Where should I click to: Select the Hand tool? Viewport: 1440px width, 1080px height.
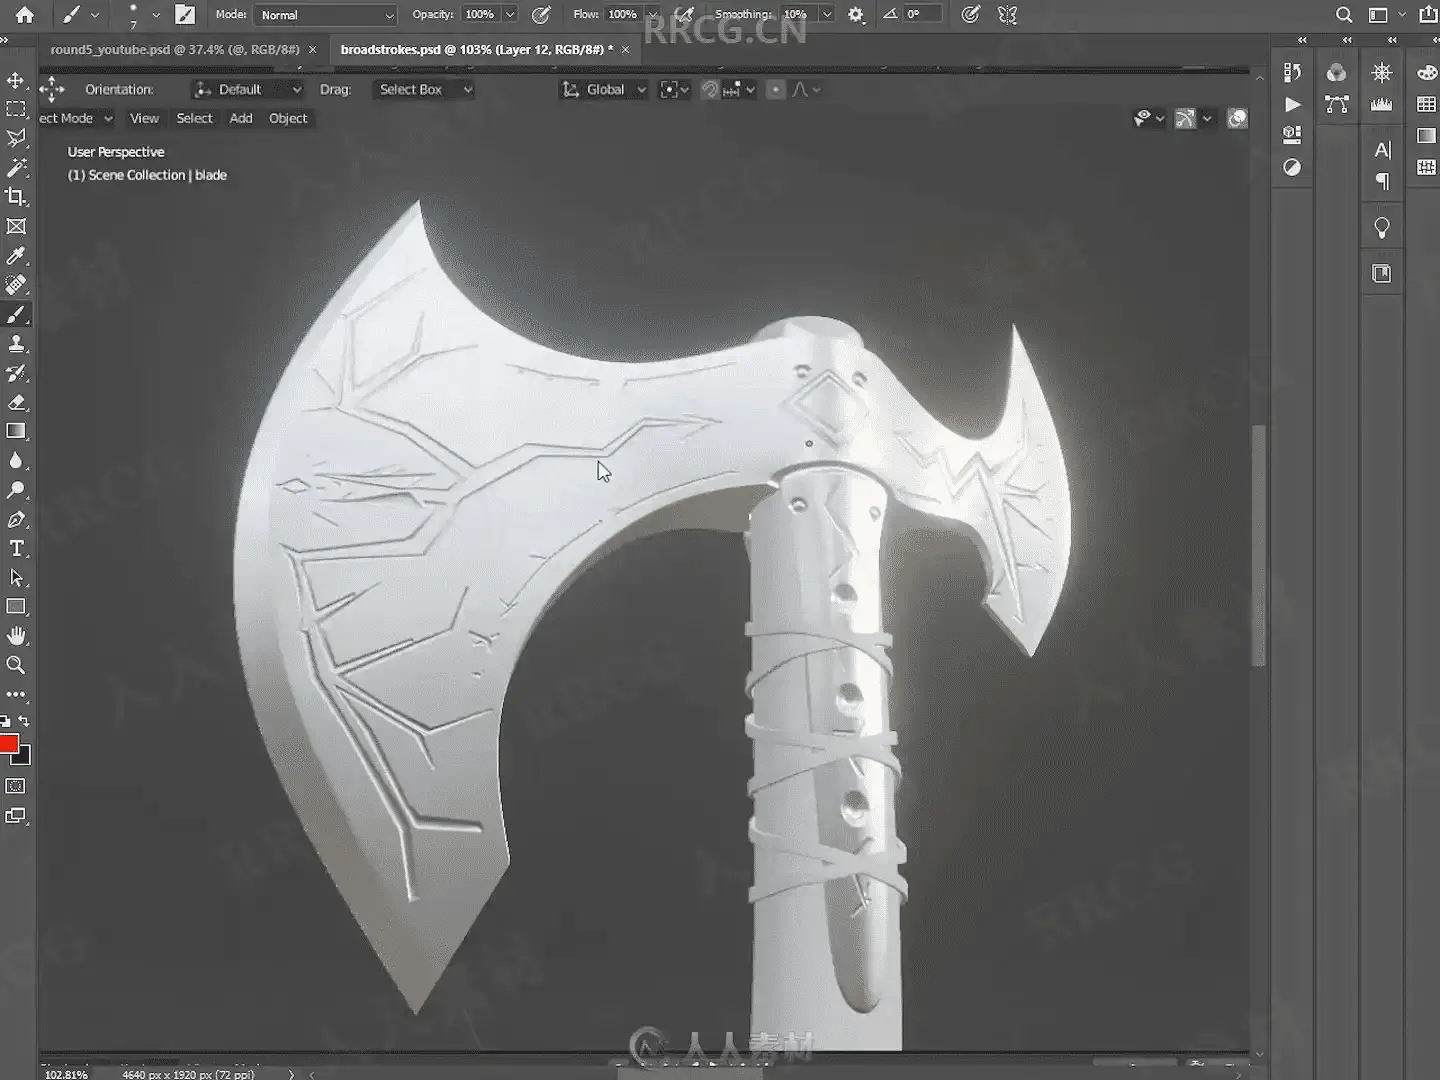pos(16,636)
